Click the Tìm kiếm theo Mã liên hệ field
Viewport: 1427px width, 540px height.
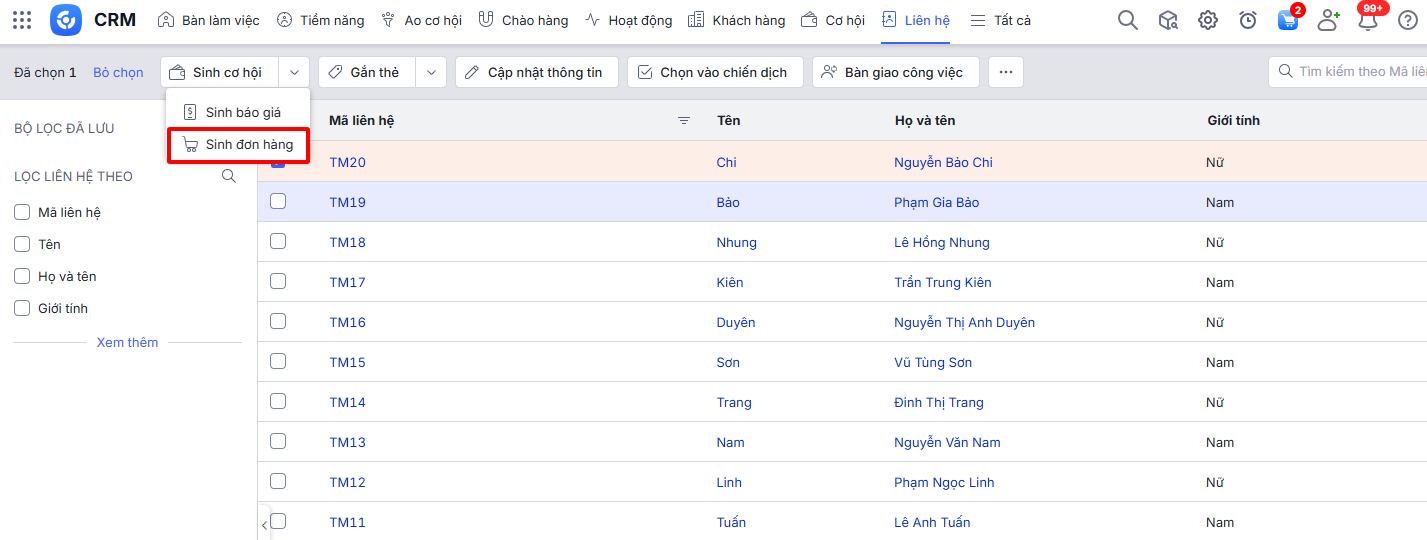coord(1355,72)
